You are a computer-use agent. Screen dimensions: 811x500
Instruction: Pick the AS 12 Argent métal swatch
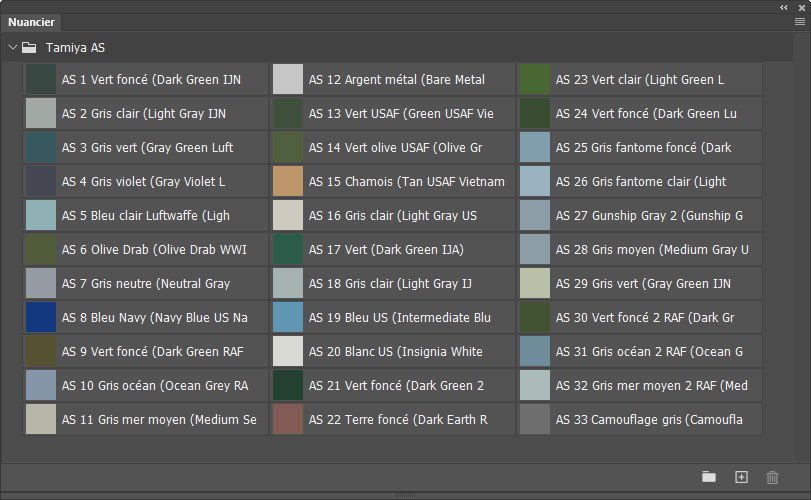coord(288,79)
